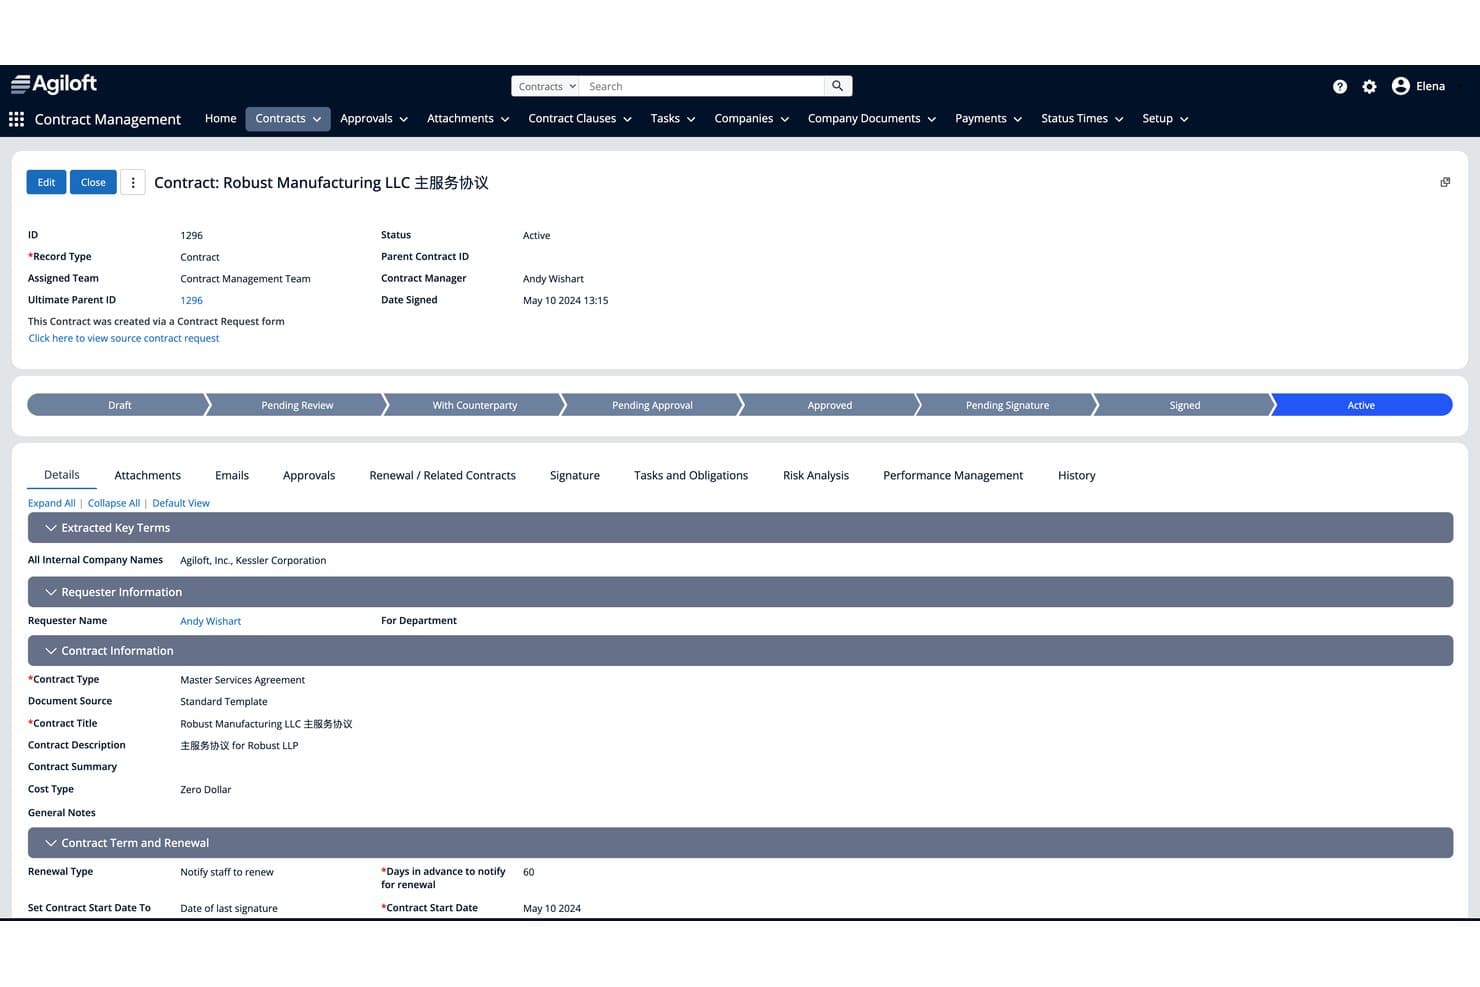Click the Default View link
Image resolution: width=1480 pixels, height=987 pixels.
(181, 504)
